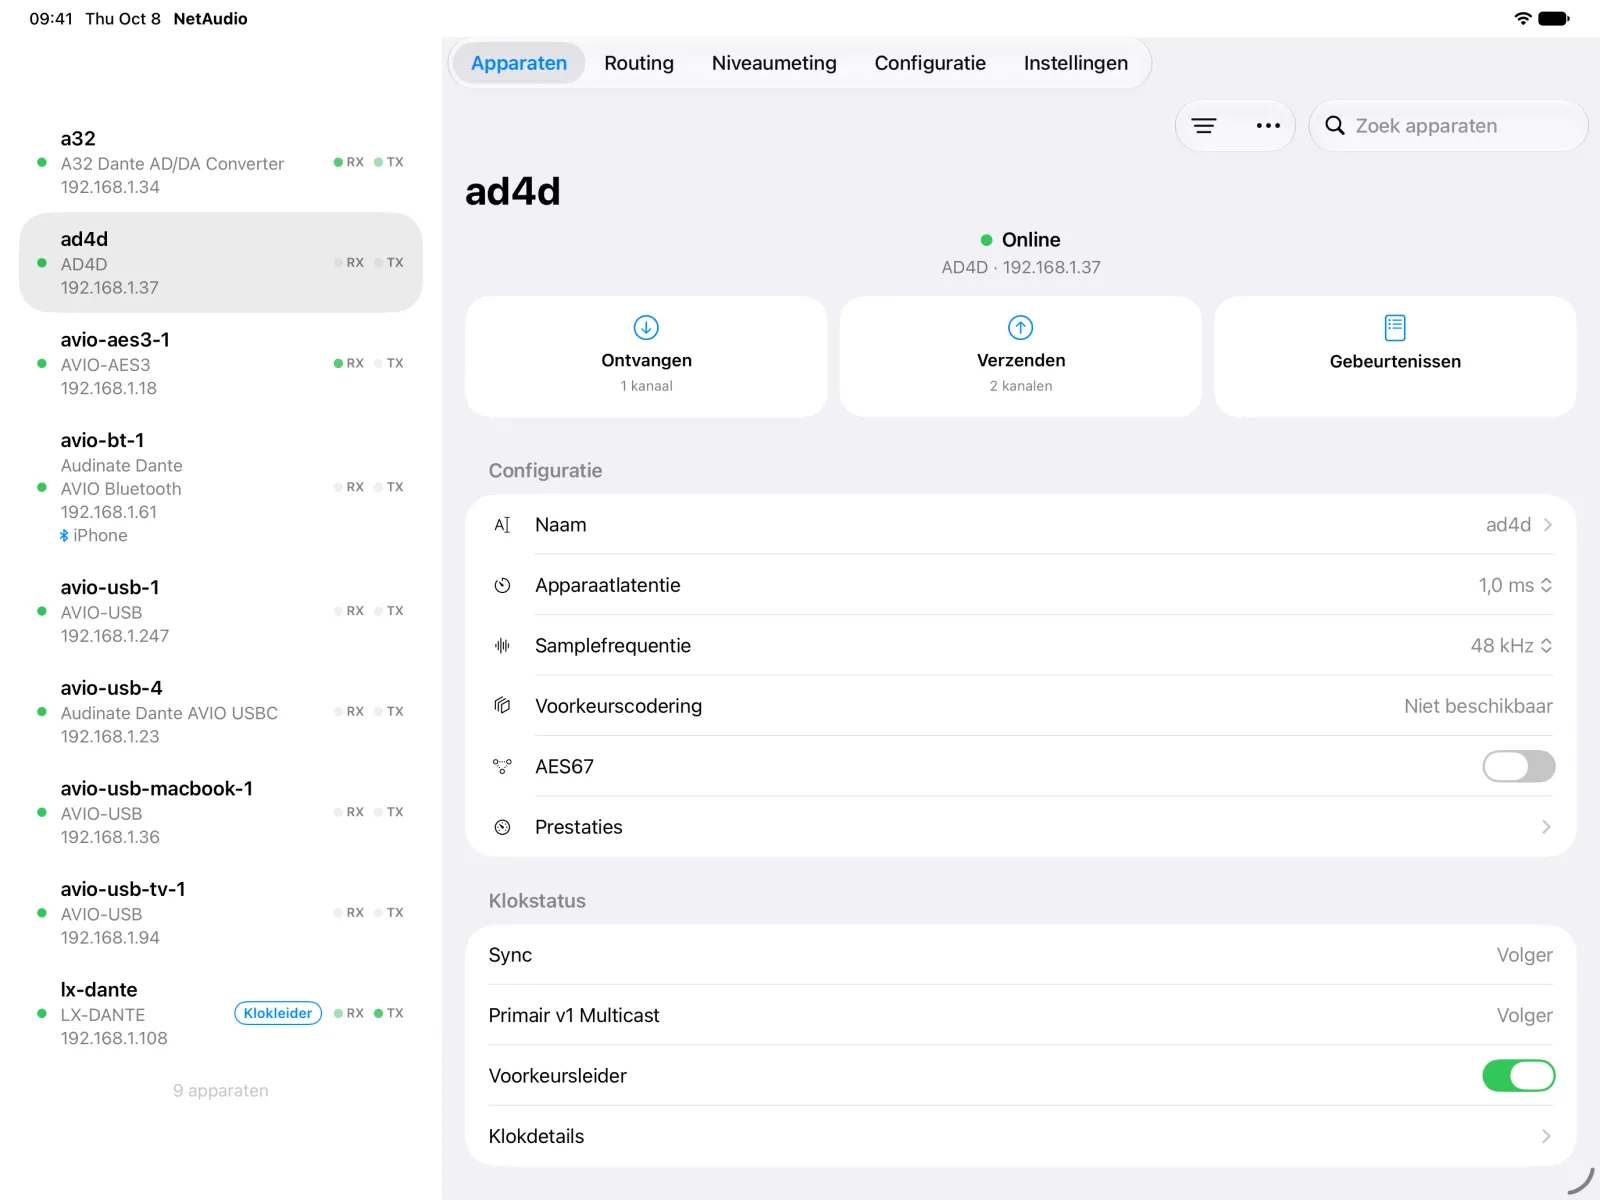Switch to the Routing tab
Screen dimensions: 1600x1200
639,63
